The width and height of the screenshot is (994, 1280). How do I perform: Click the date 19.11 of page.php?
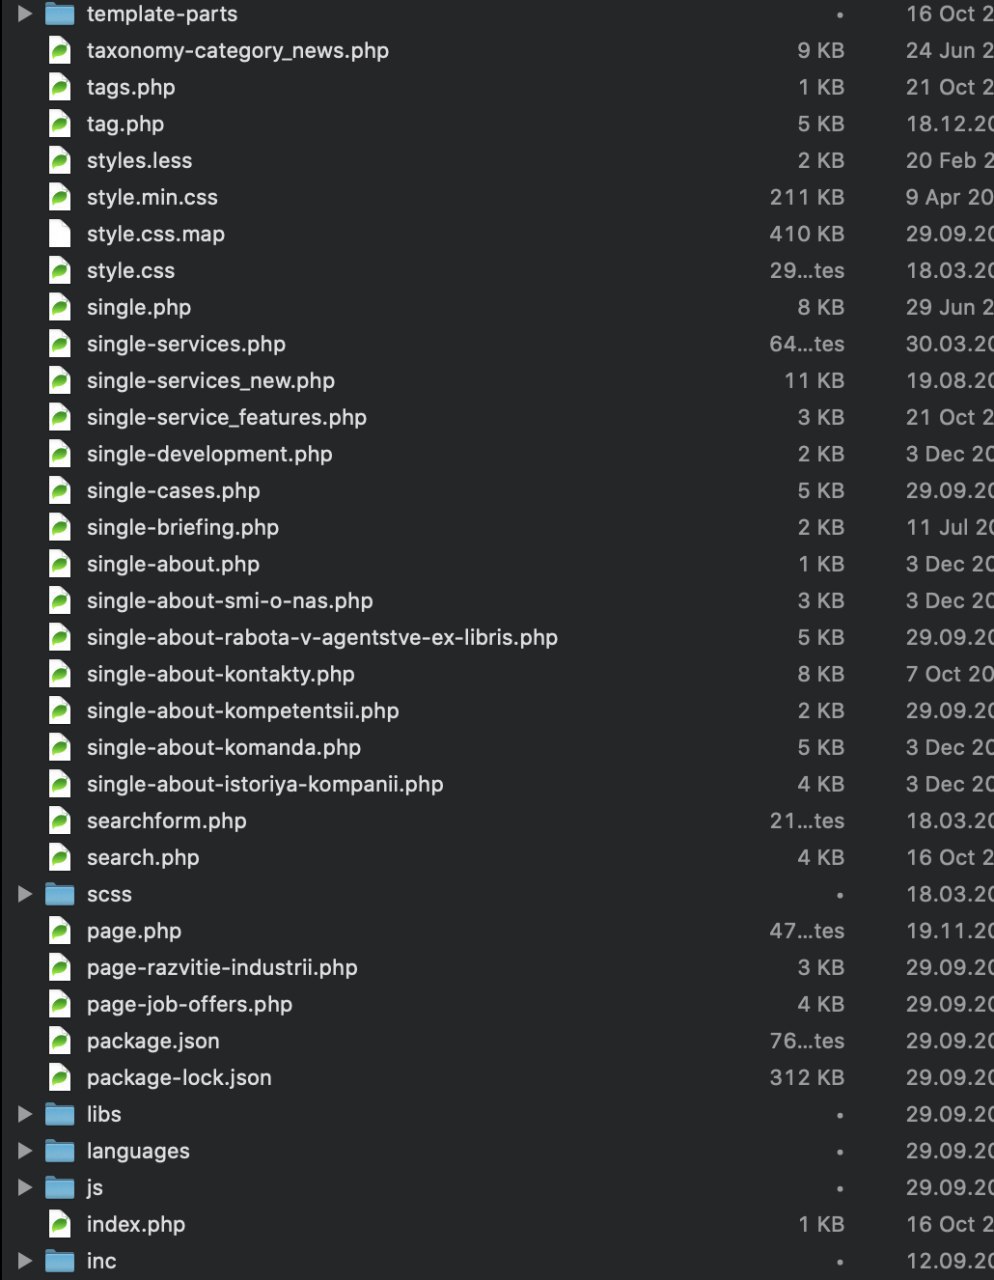(949, 931)
